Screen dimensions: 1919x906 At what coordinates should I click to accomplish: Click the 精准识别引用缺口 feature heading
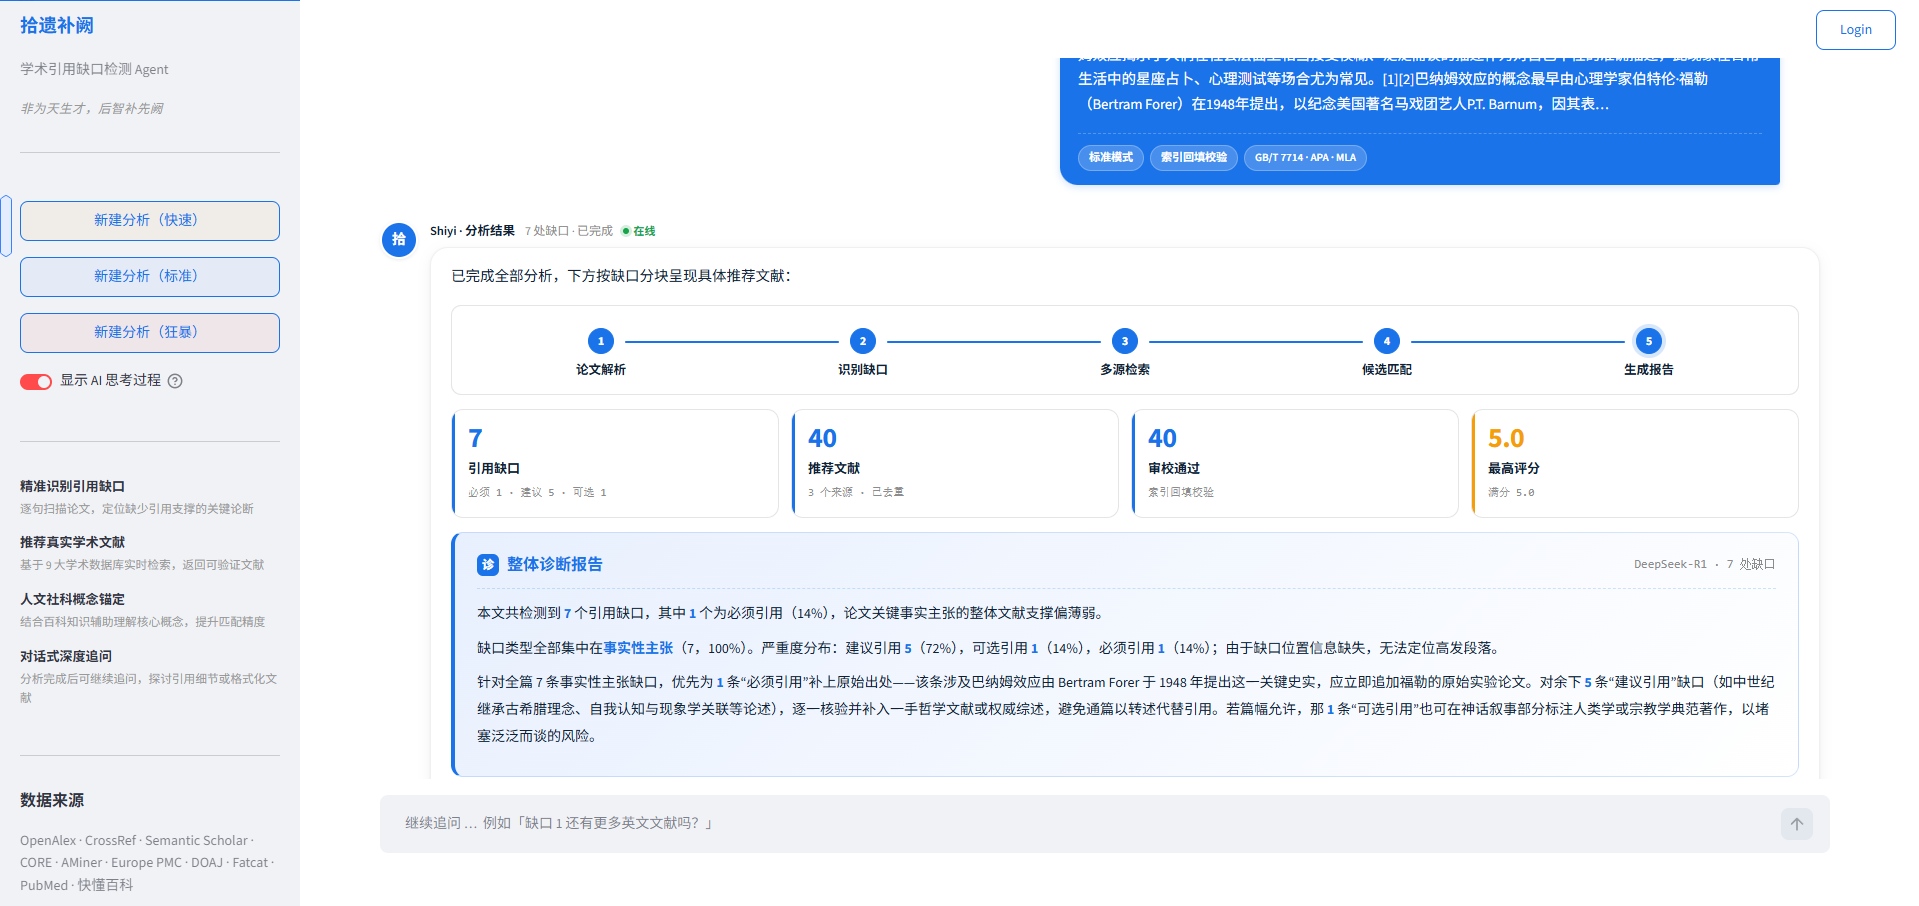click(x=72, y=487)
